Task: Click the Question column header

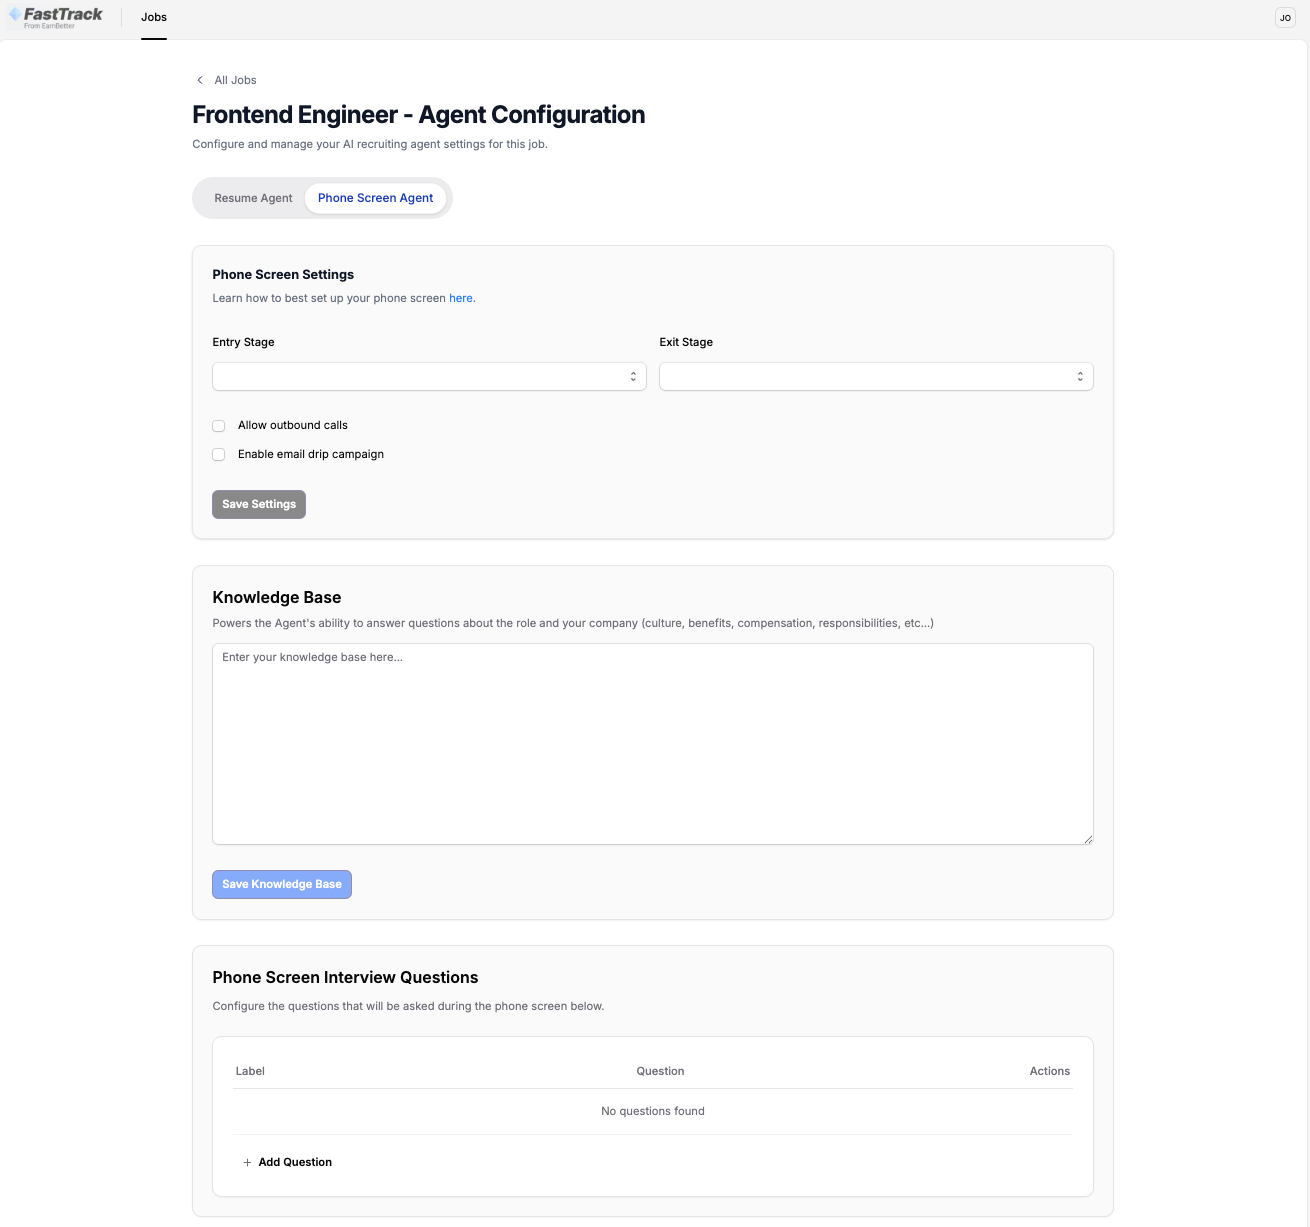Action: (660, 1071)
